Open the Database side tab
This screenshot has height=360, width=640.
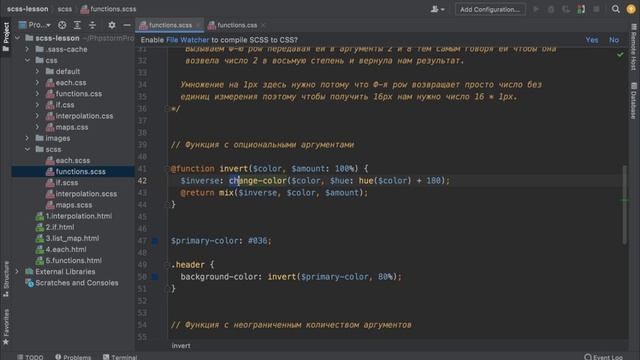point(634,100)
